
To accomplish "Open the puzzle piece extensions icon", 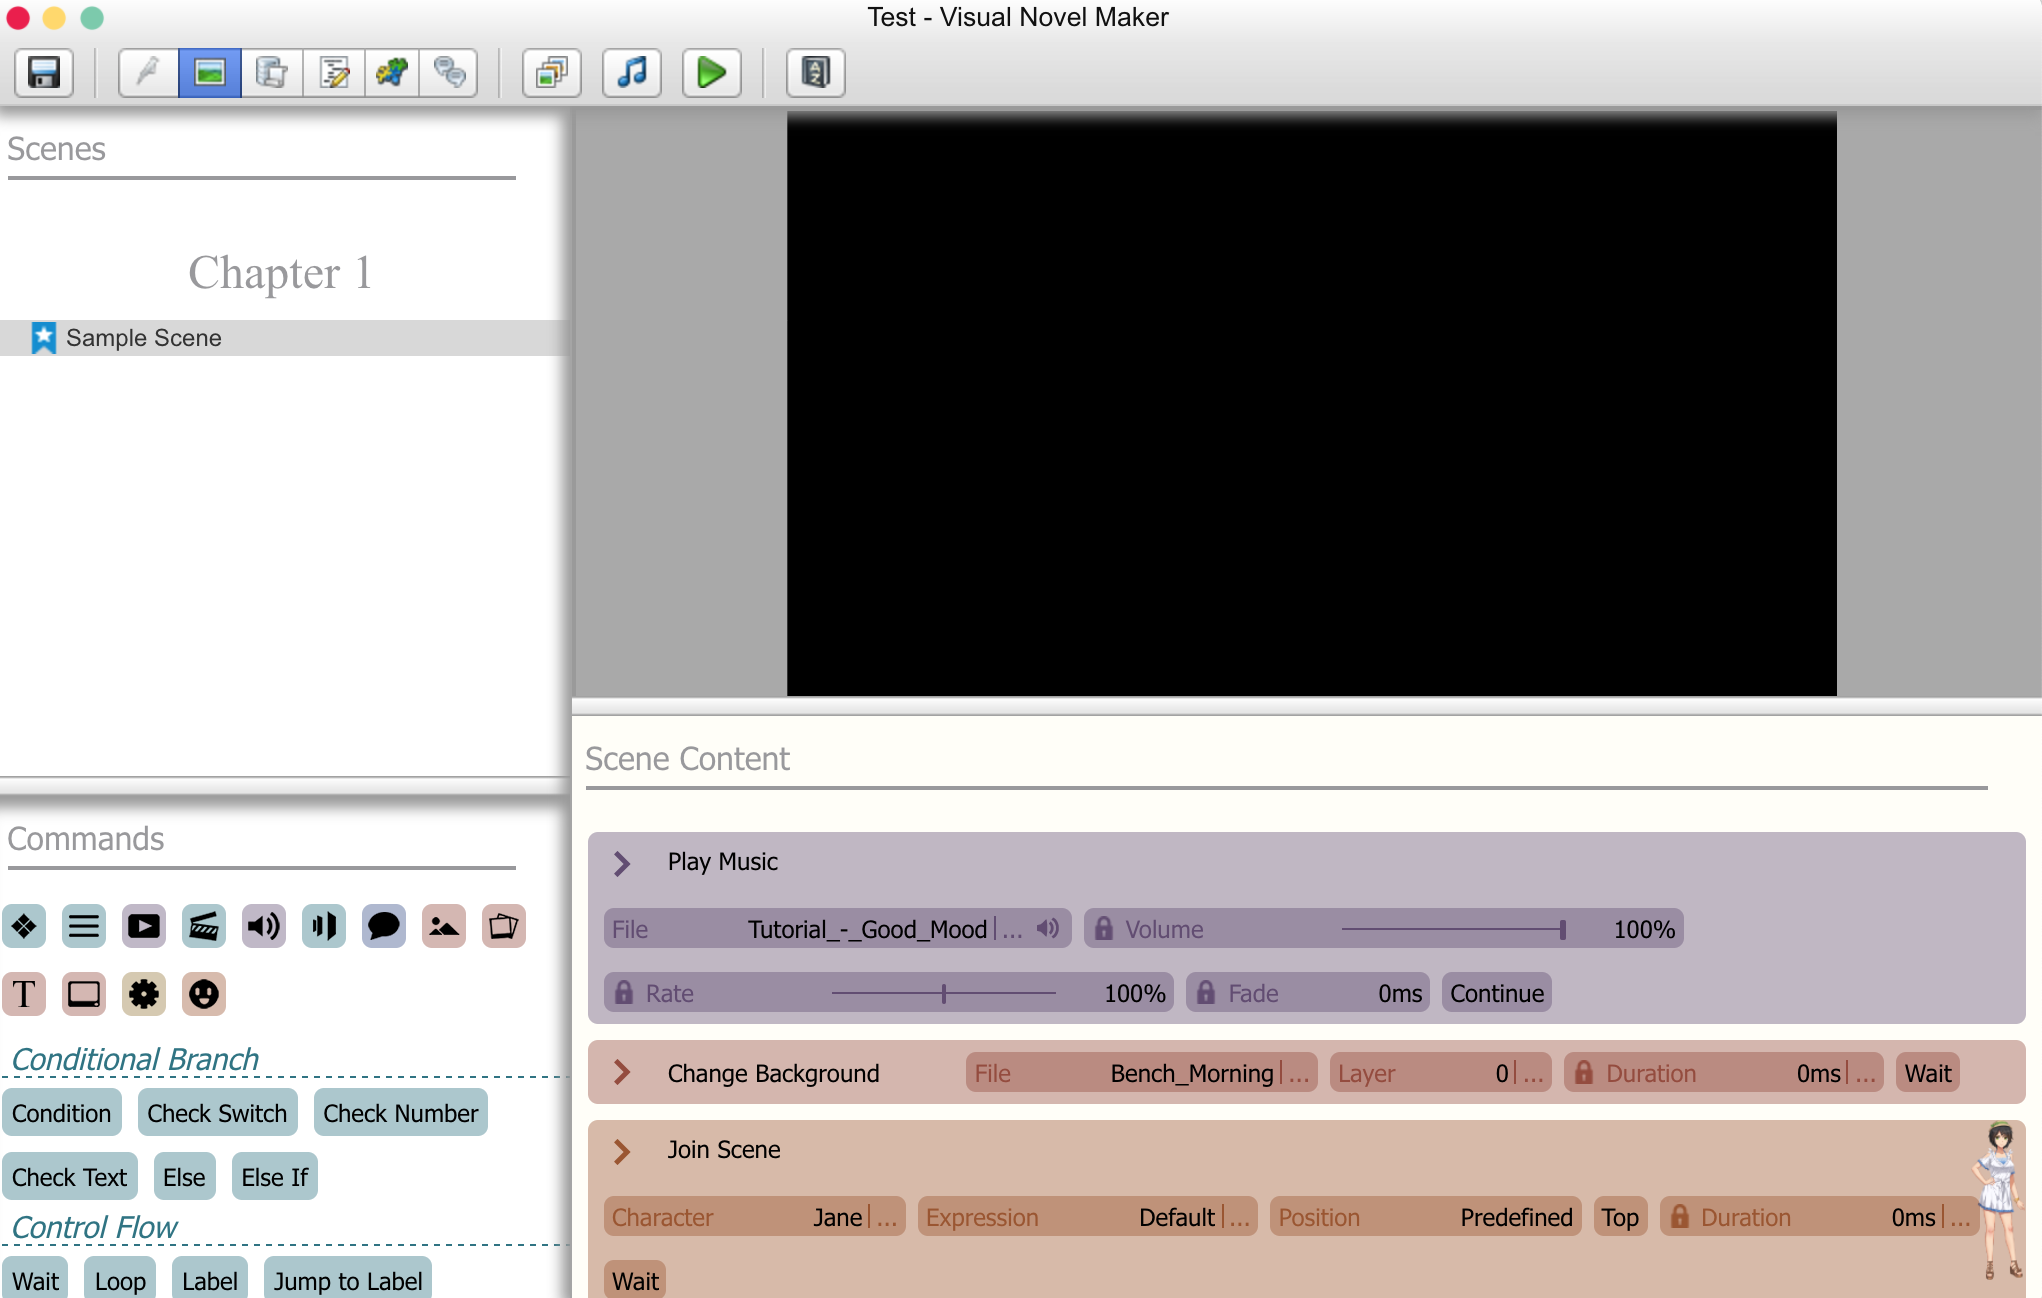I will (392, 72).
